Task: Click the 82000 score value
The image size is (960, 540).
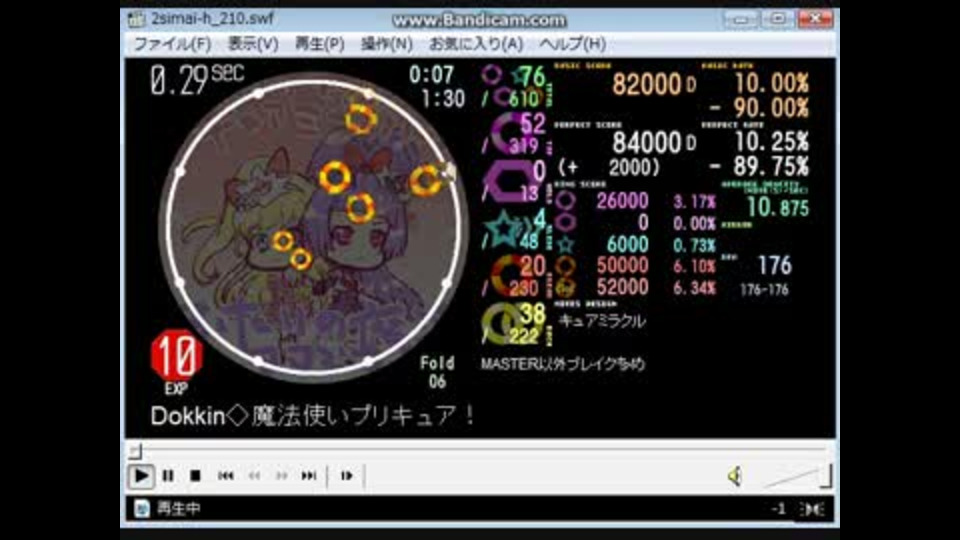Action: click(647, 84)
